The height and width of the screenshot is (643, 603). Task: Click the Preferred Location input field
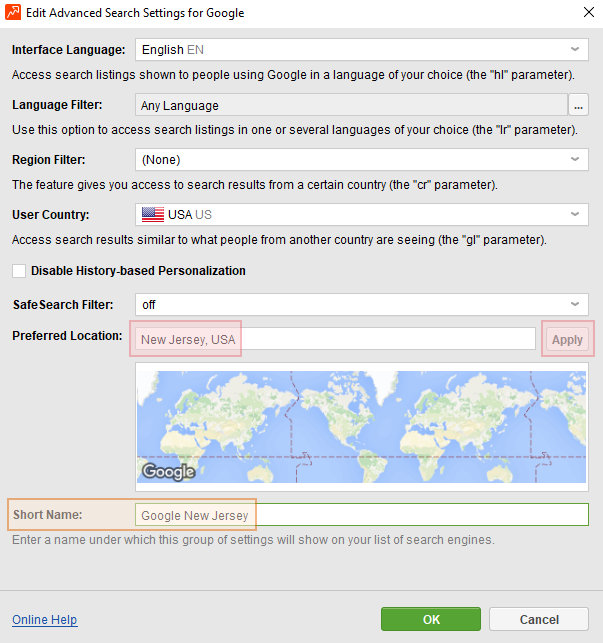pos(336,339)
